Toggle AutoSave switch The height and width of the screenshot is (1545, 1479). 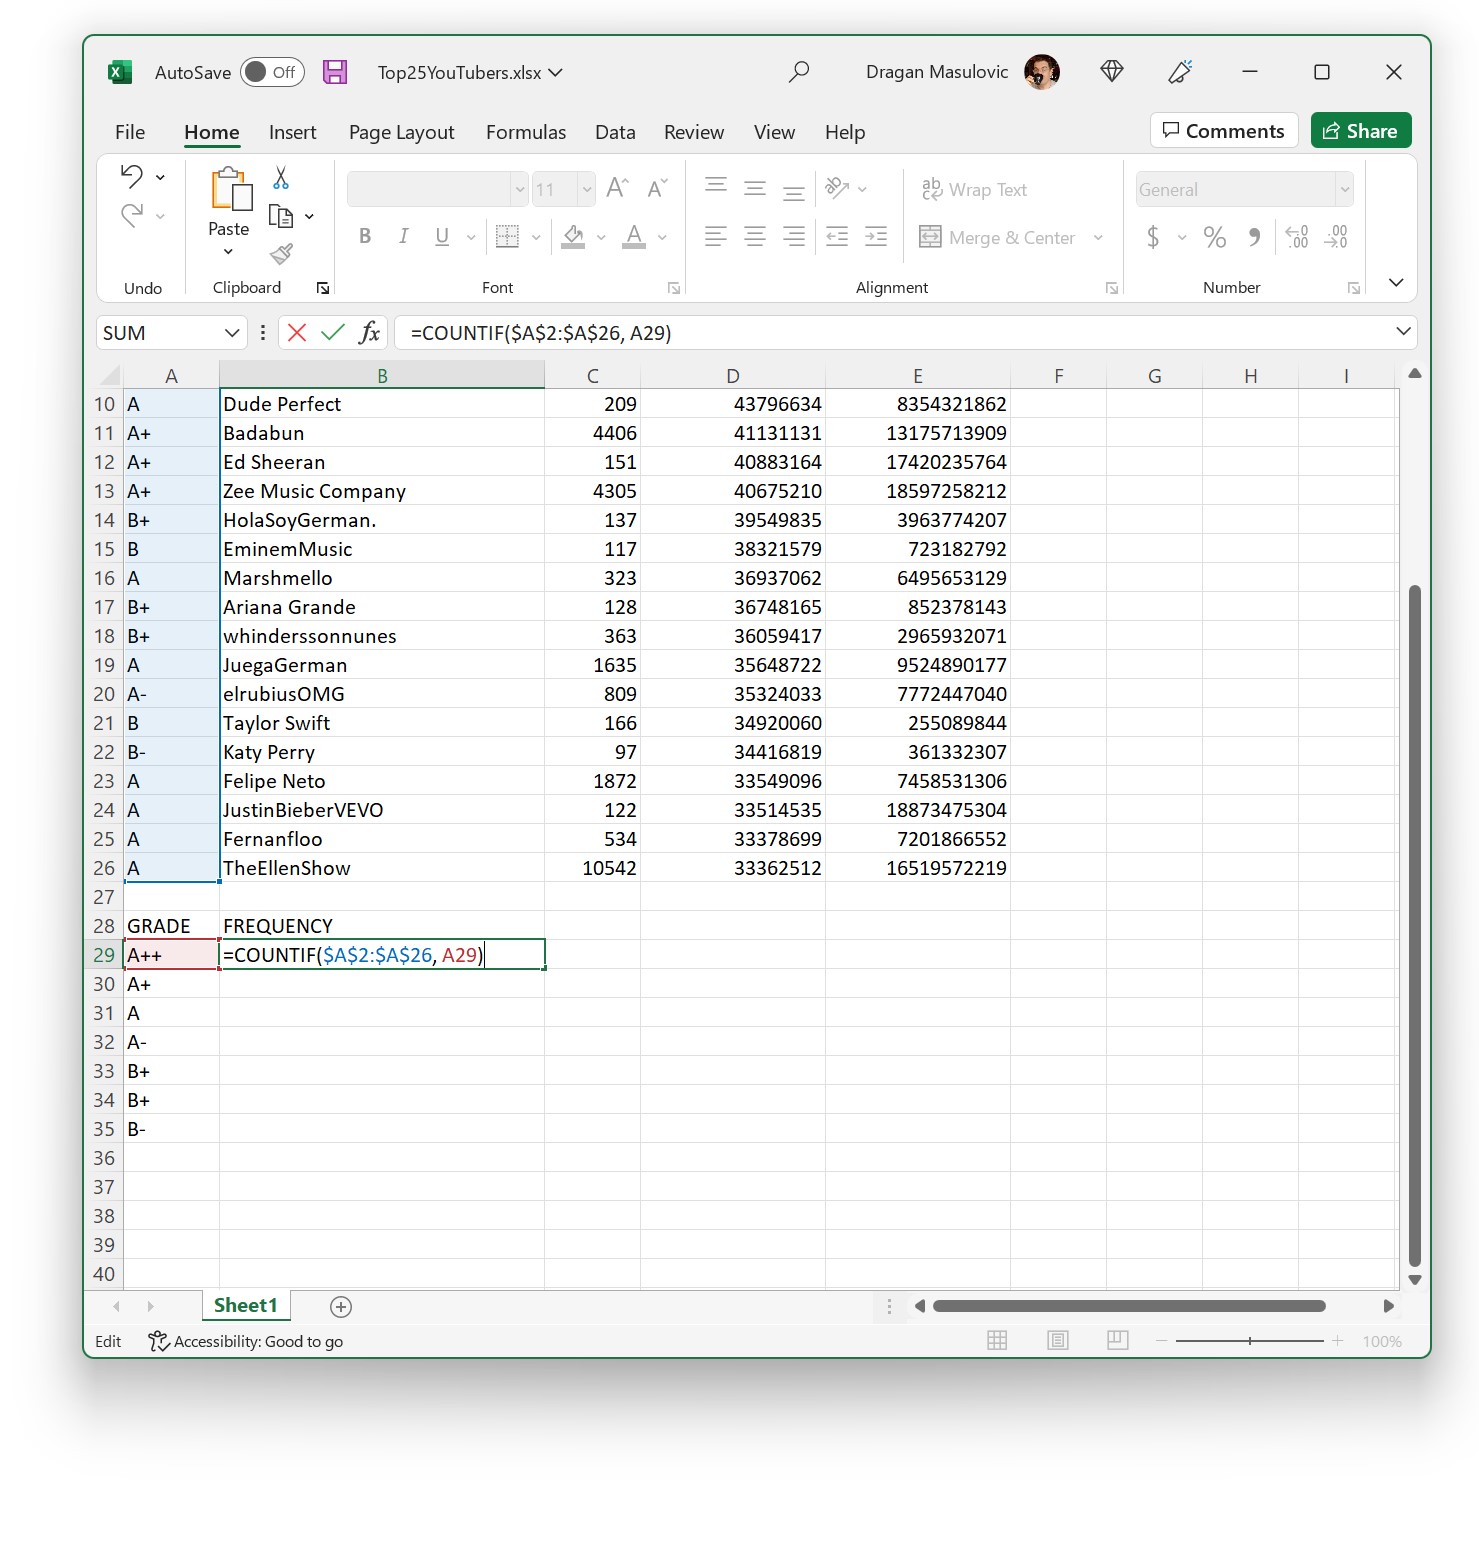(x=272, y=72)
